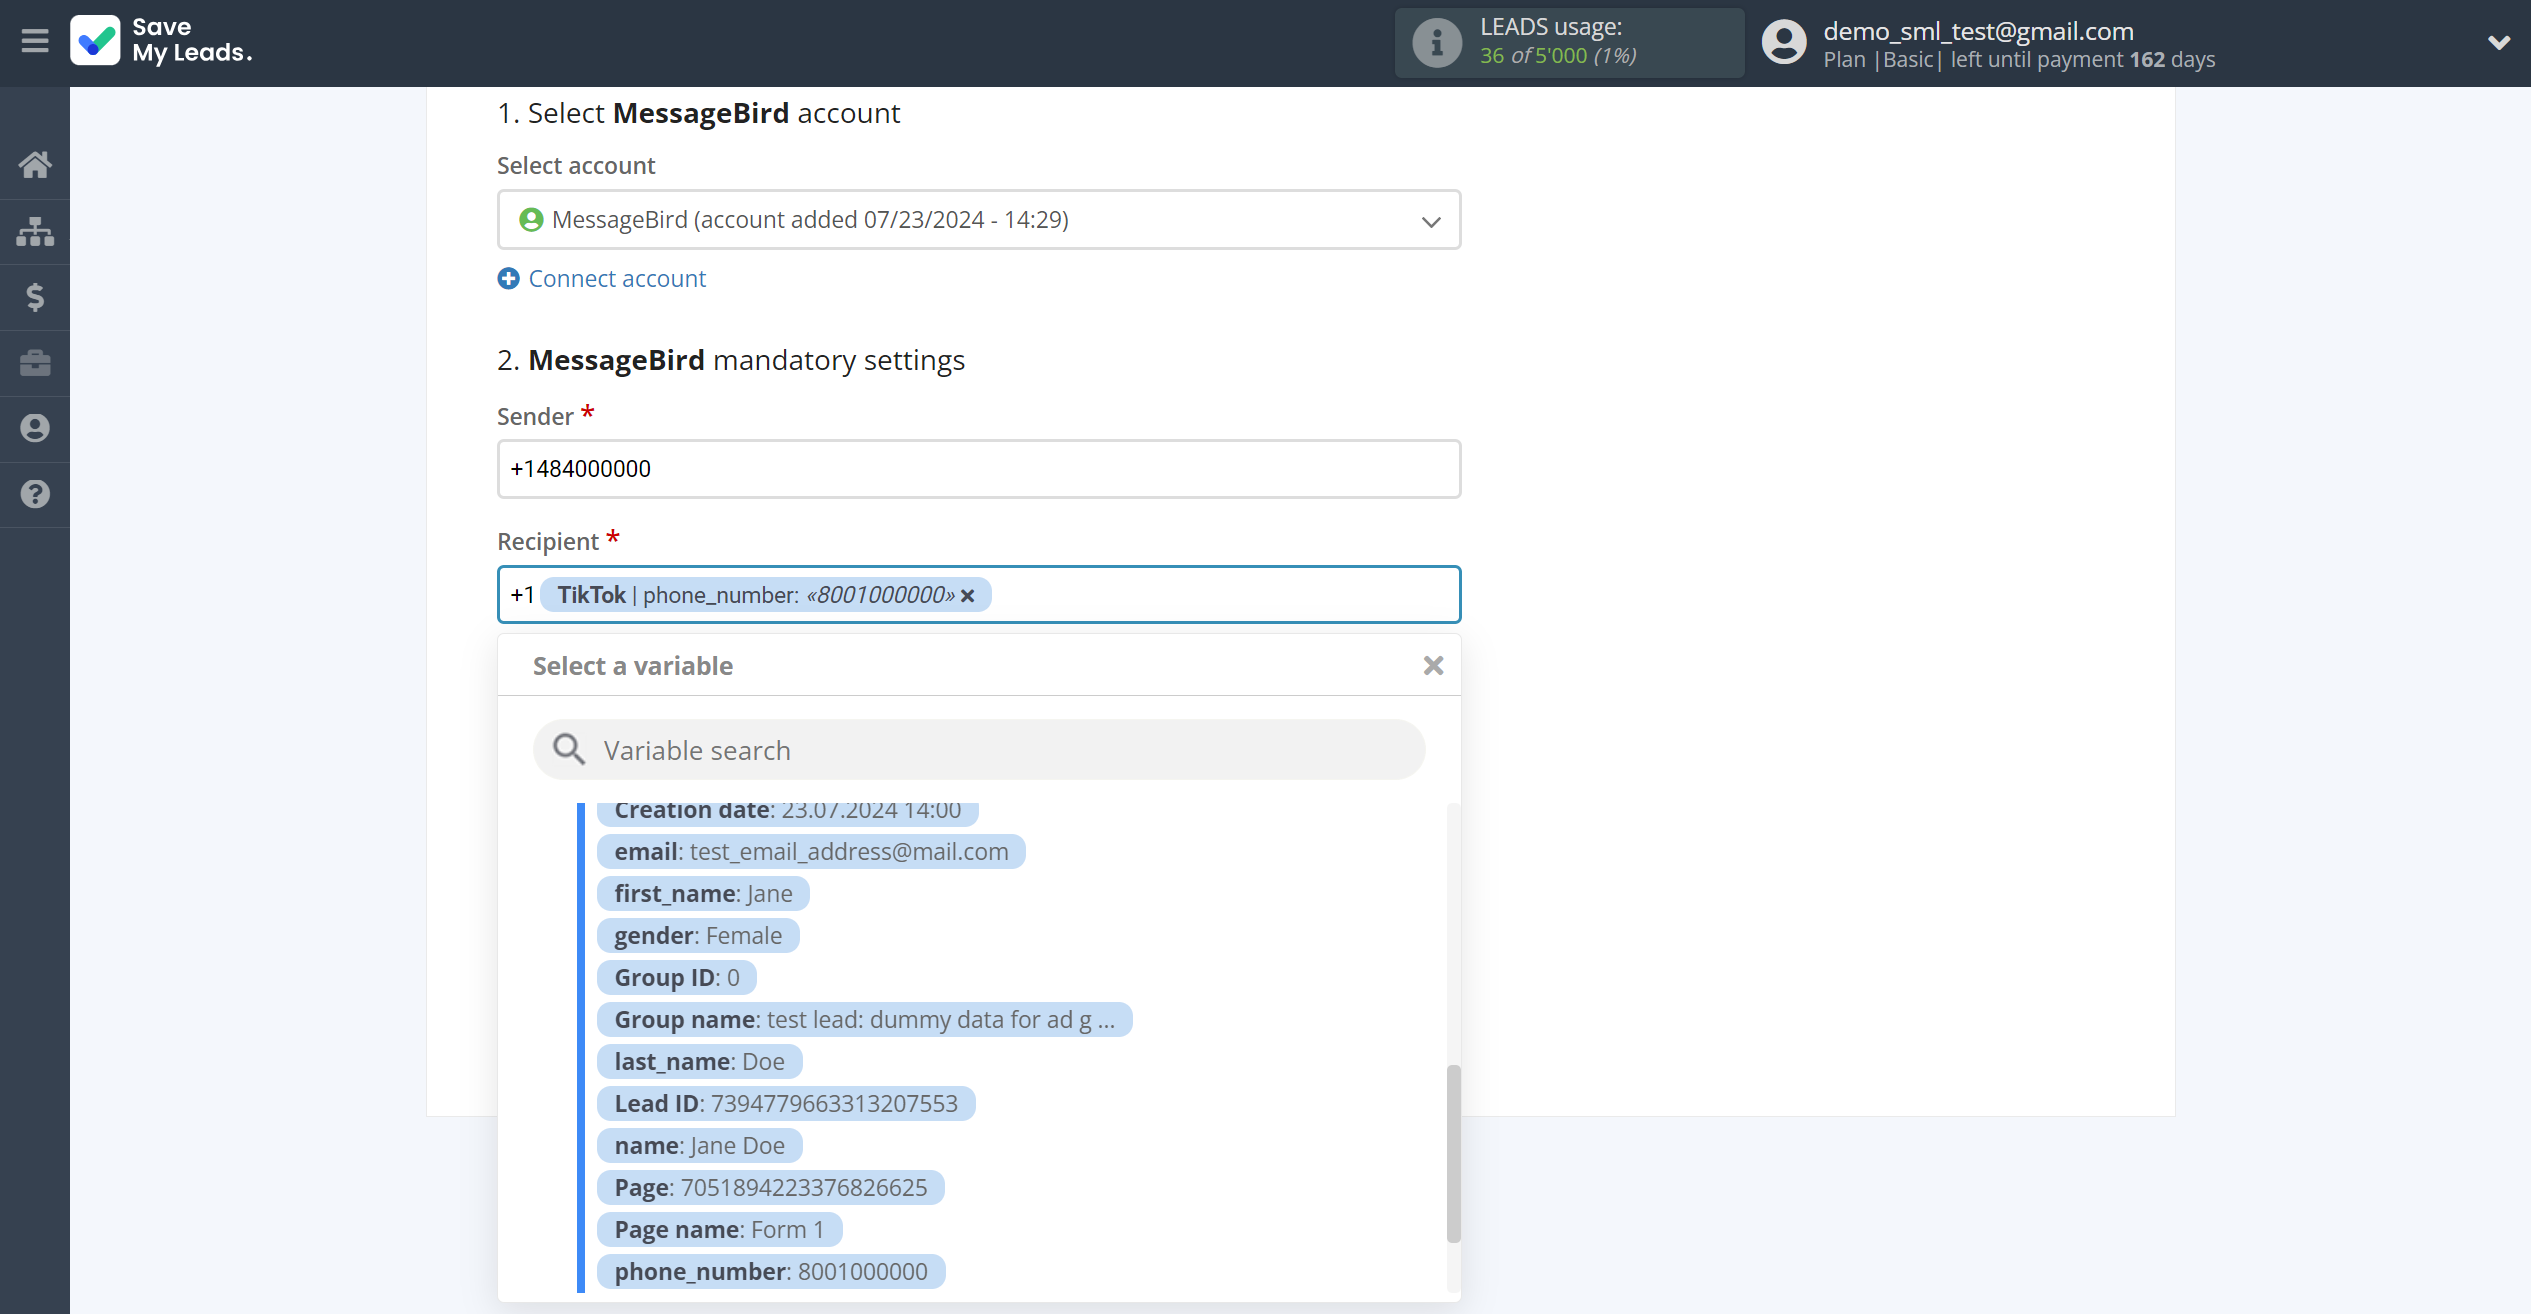Go to Home via house icon
The image size is (2531, 1314).
tap(35, 164)
